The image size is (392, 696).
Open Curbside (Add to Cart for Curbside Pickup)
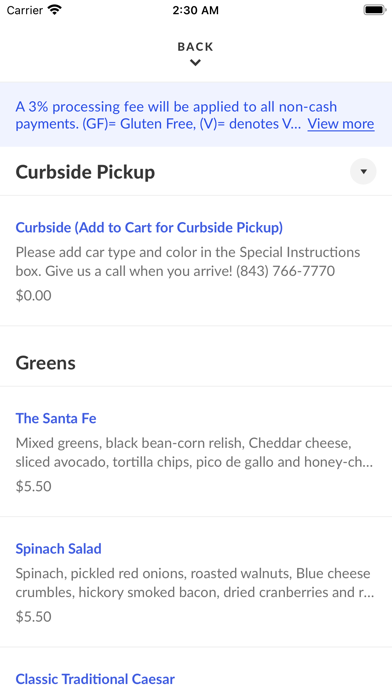(149, 227)
